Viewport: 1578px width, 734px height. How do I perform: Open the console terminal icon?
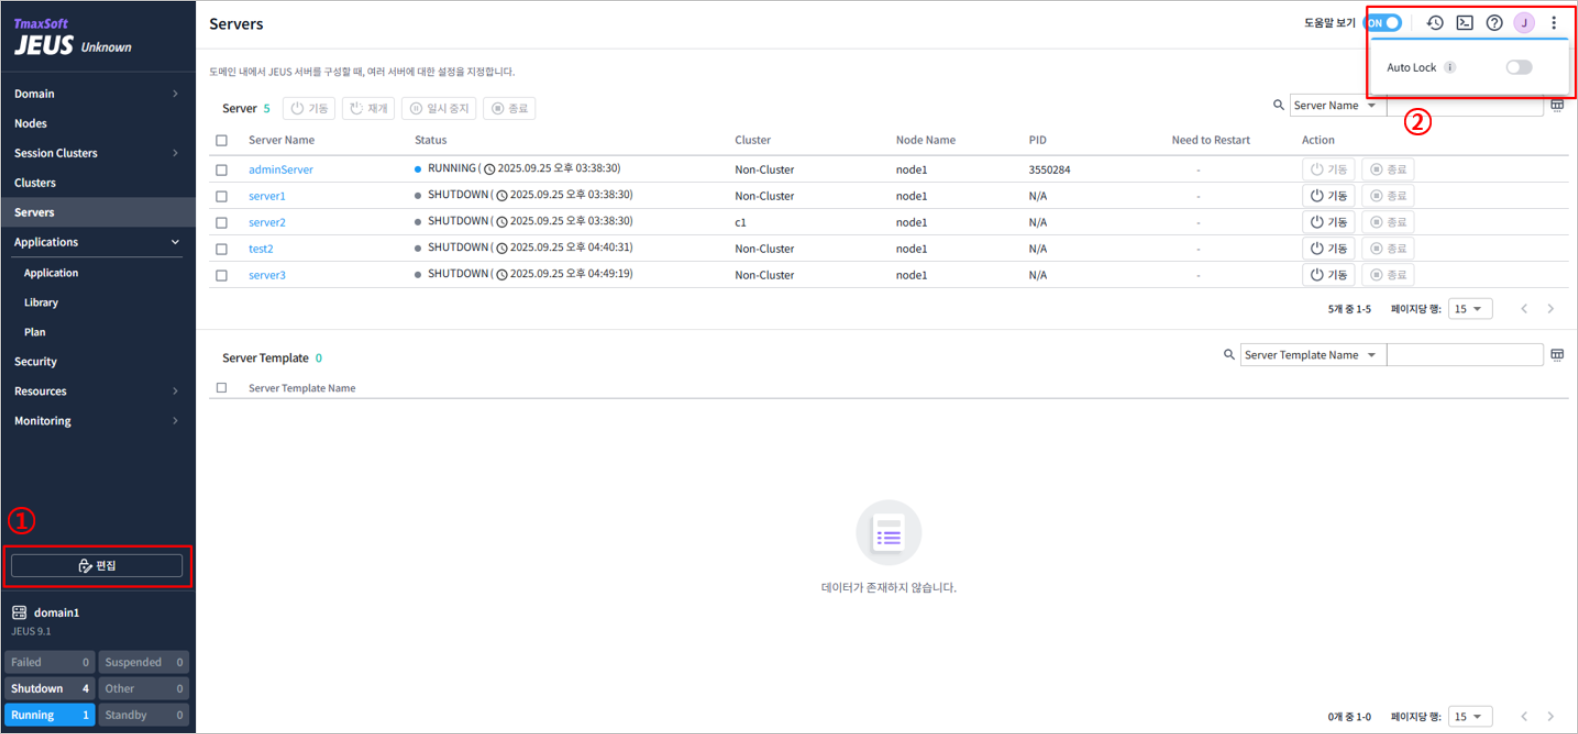[1465, 23]
